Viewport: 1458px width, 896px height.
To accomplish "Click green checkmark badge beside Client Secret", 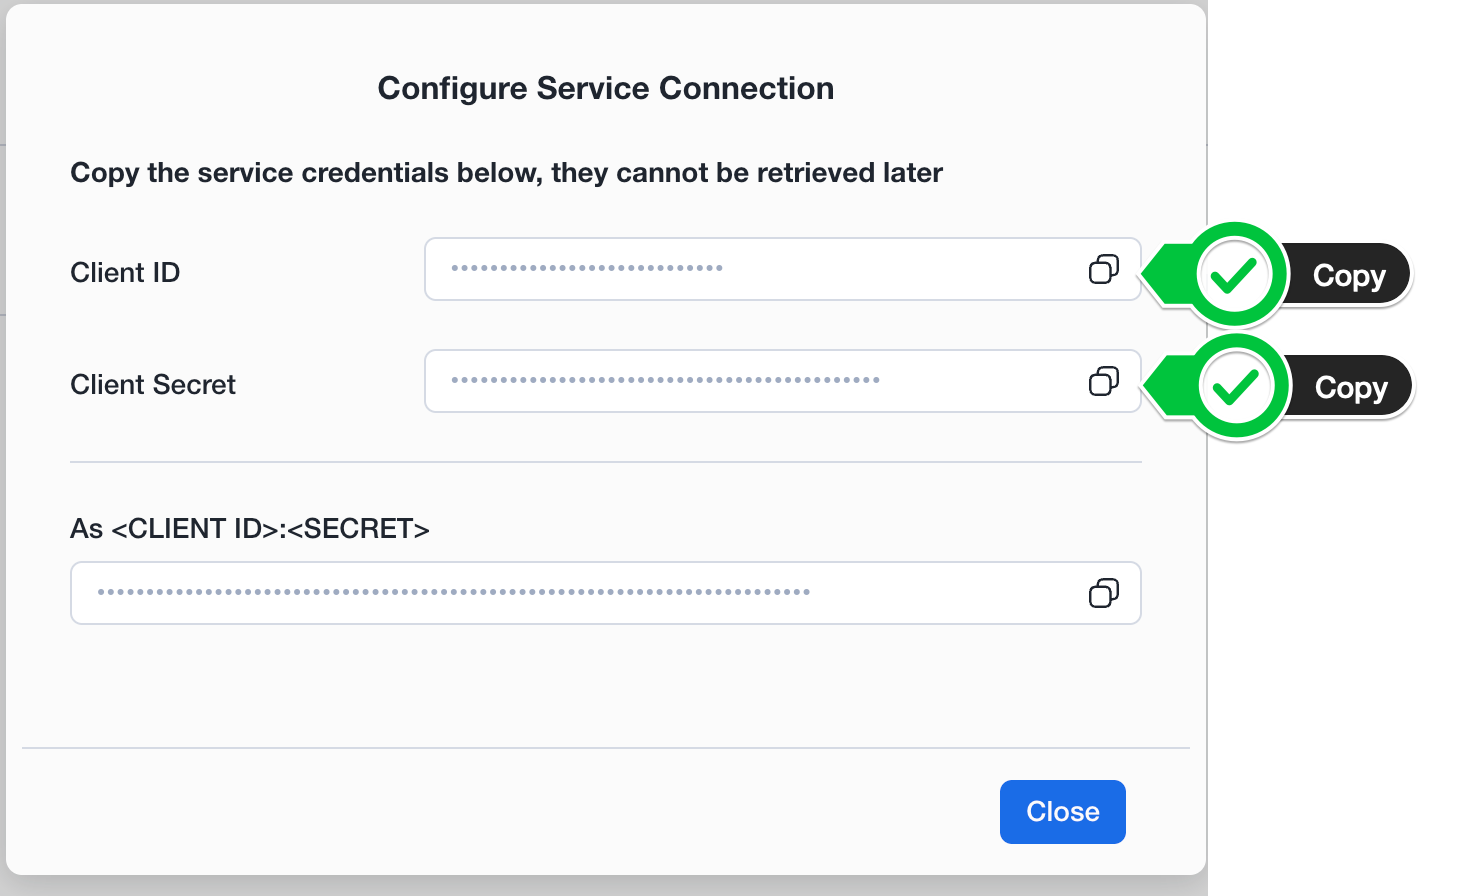I will [1237, 387].
